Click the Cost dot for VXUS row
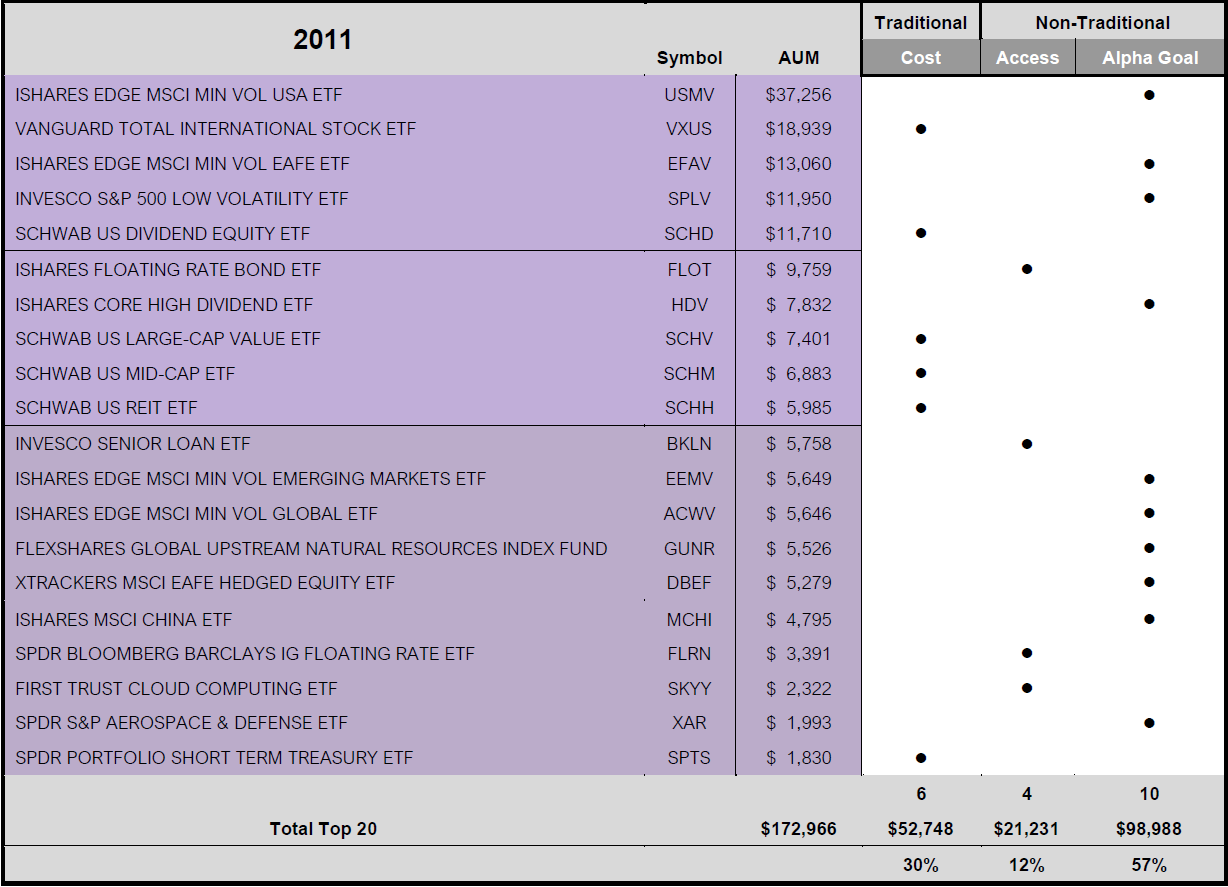This screenshot has width=1228, height=887. [x=921, y=129]
